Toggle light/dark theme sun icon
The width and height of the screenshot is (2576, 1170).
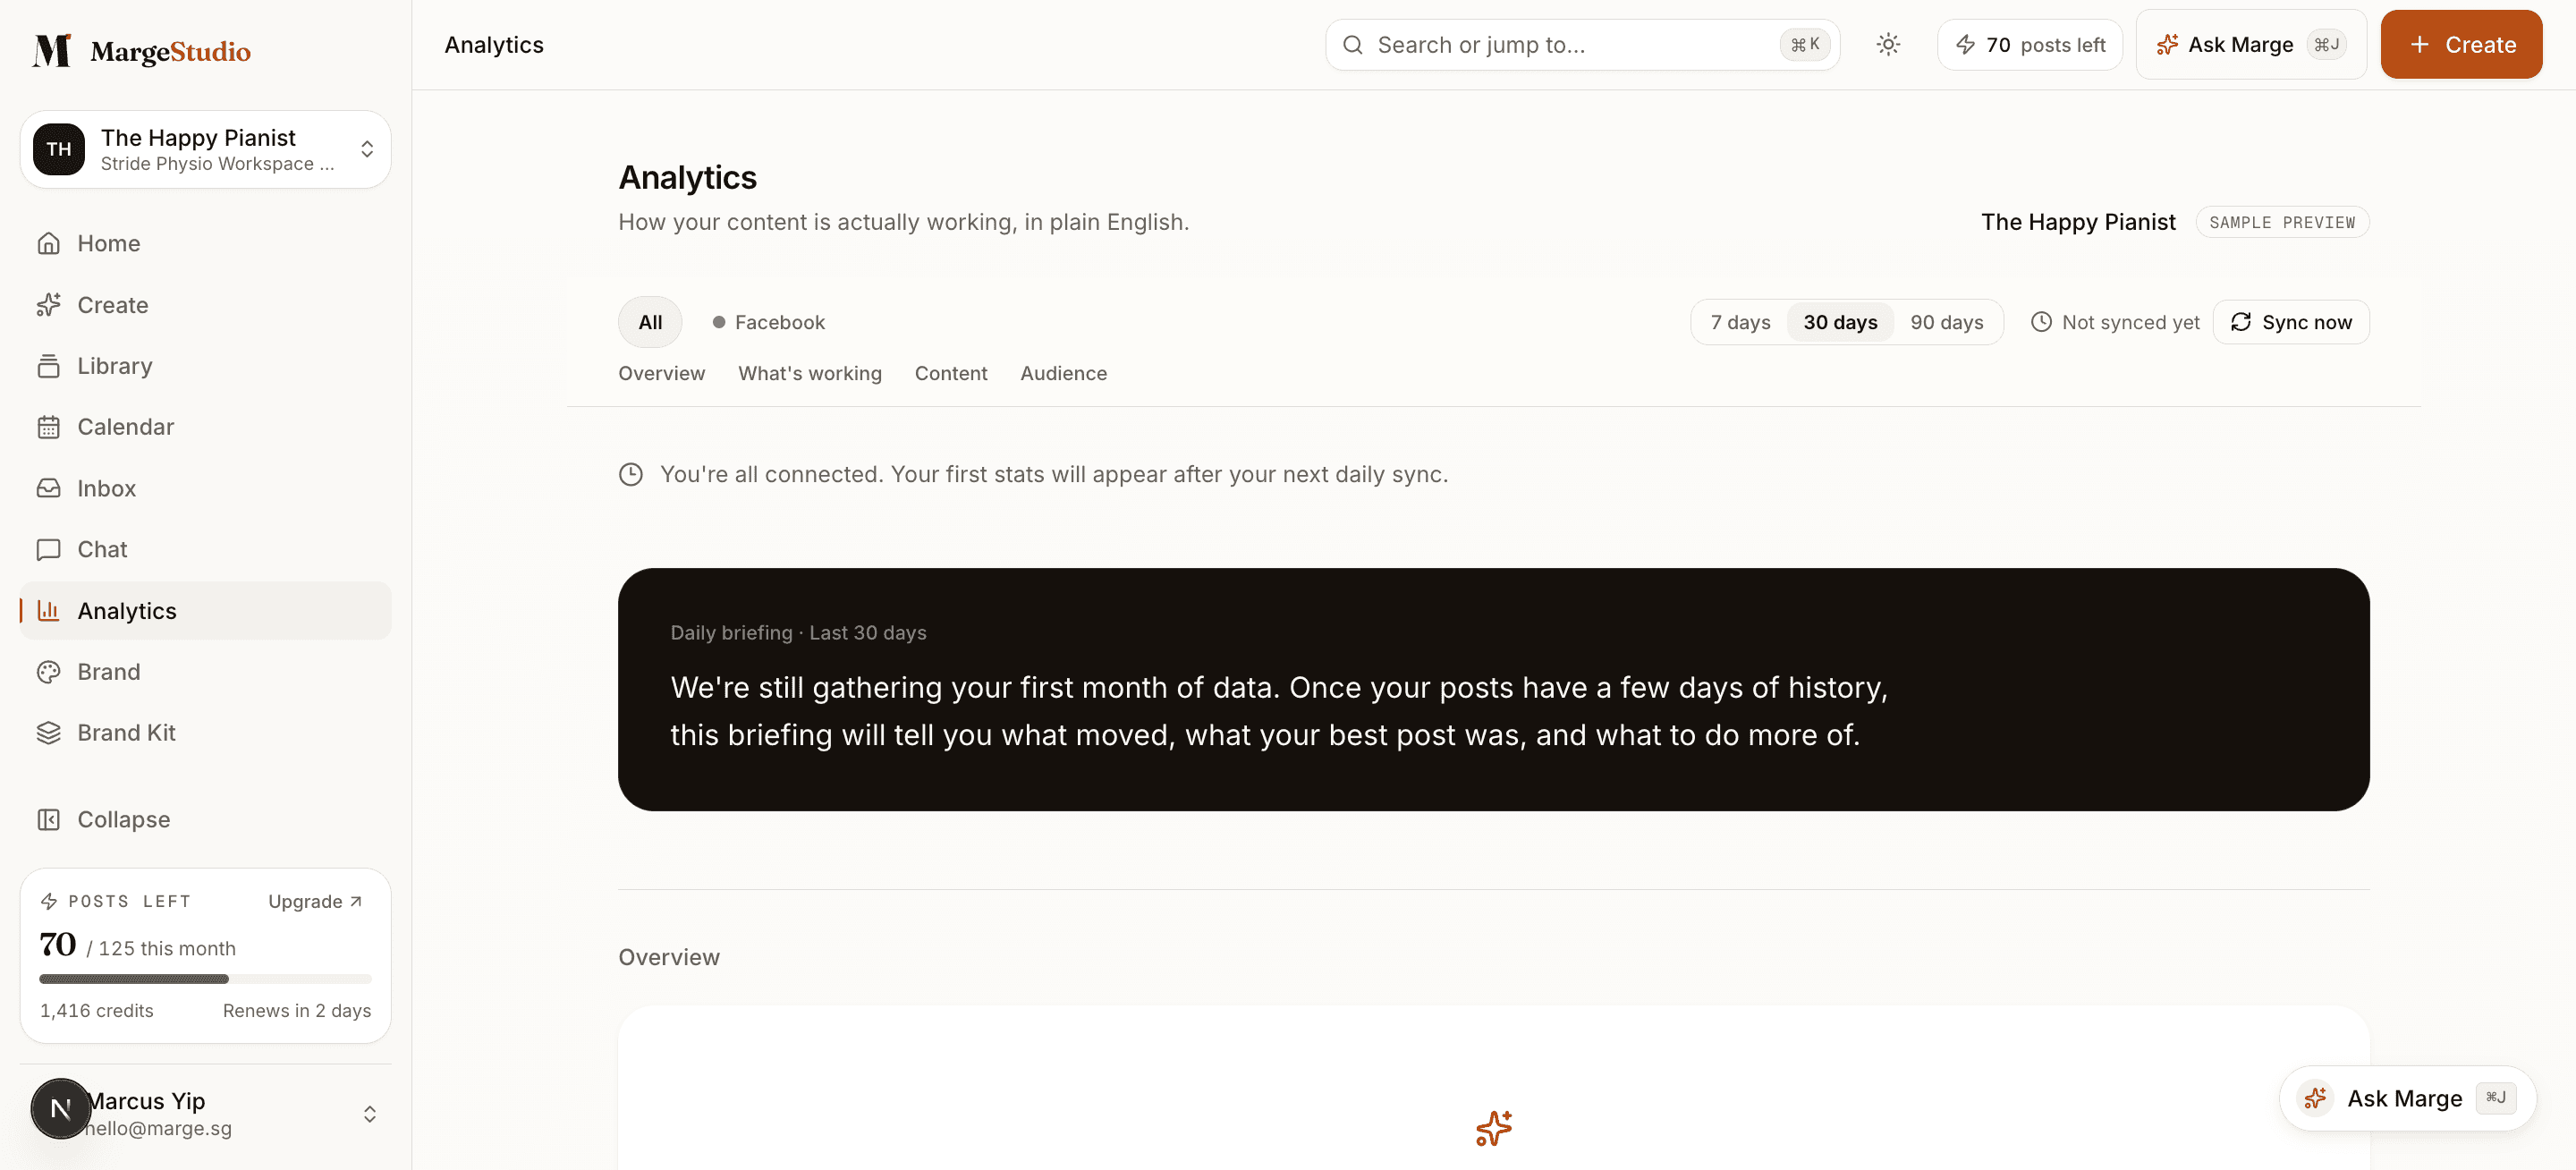tap(1888, 45)
